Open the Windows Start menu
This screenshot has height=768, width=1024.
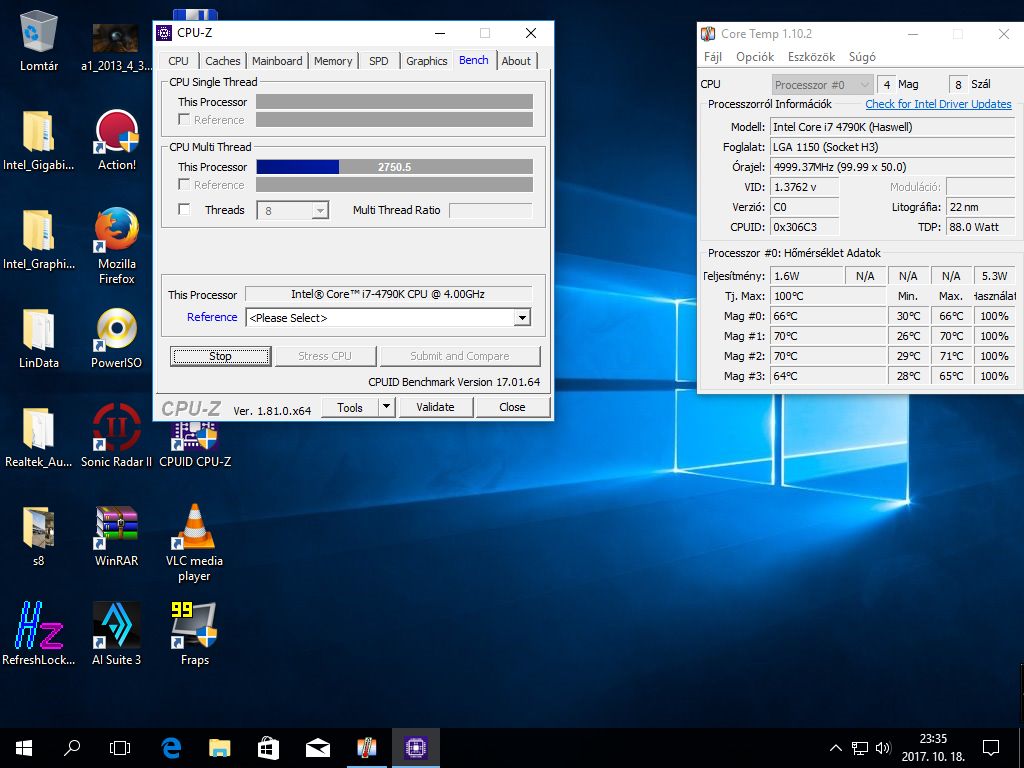click(x=24, y=748)
